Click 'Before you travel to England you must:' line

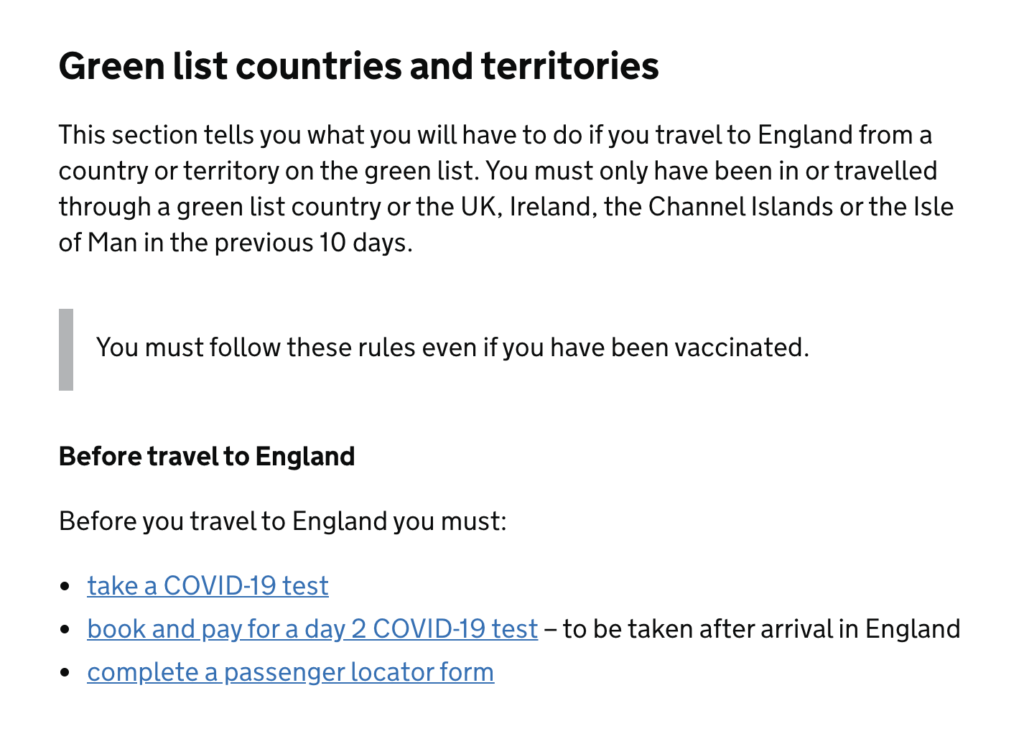(x=282, y=521)
